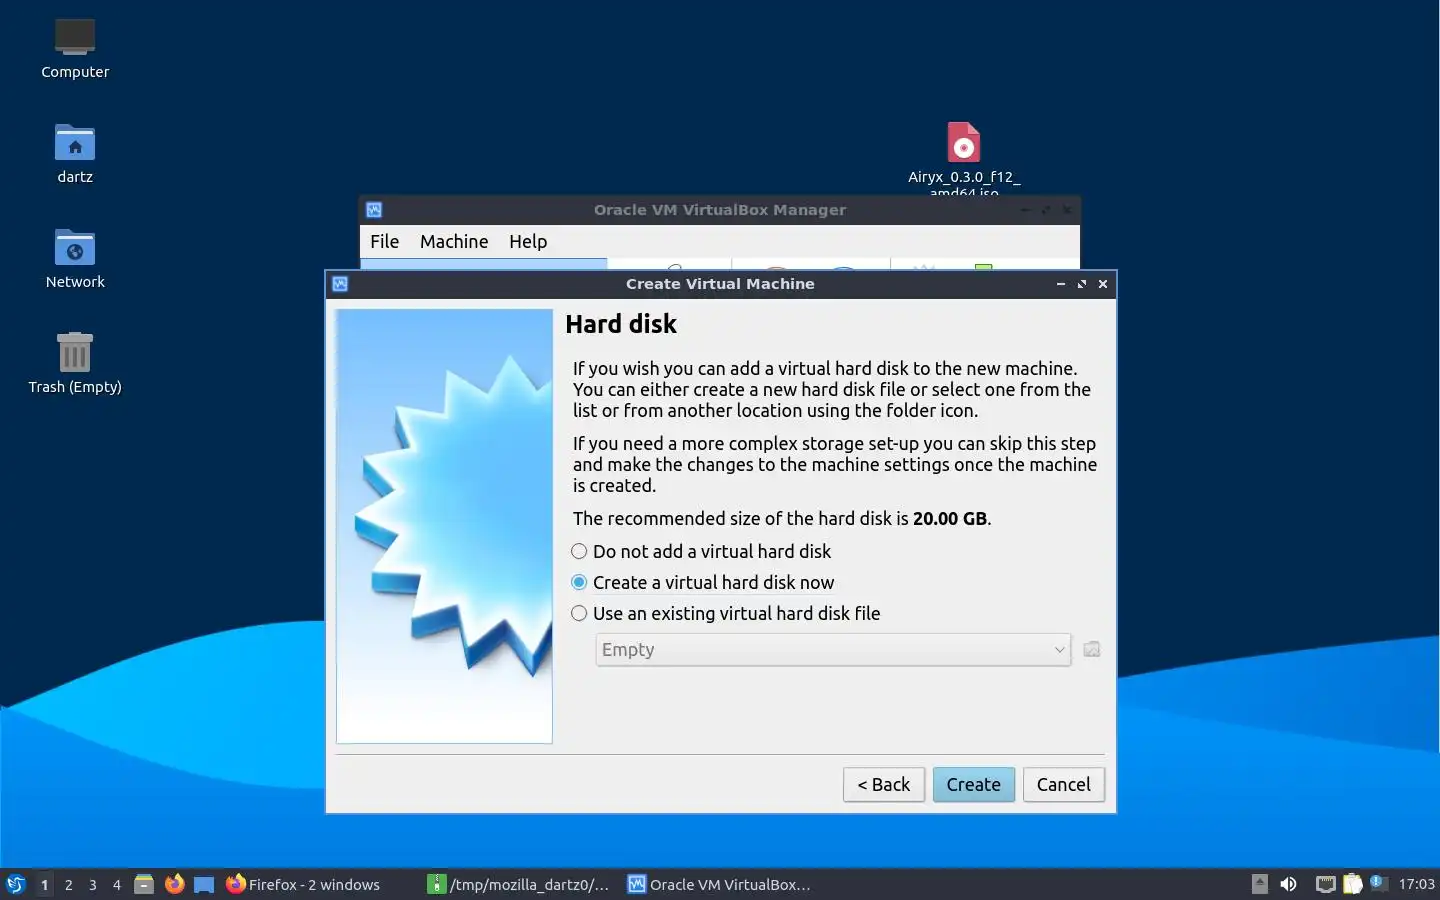
Task: Click VirtualBox icon in Create Virtual Machine titlebar
Action: coord(340,284)
